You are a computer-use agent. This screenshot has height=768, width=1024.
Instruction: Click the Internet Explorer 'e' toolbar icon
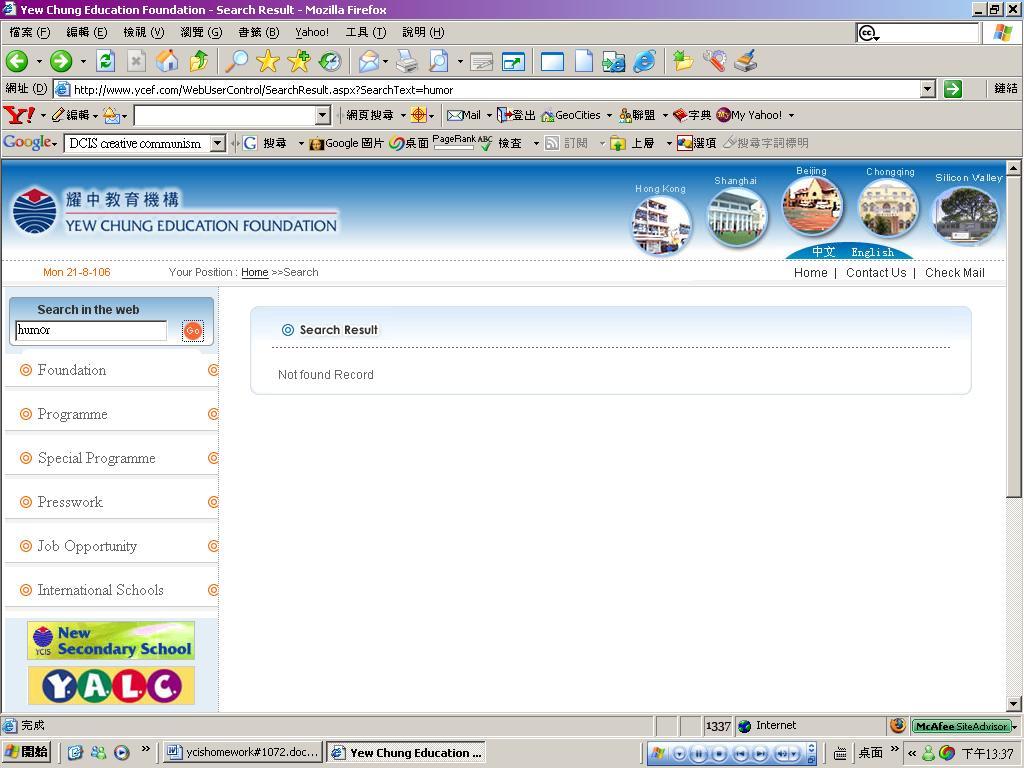coord(645,61)
